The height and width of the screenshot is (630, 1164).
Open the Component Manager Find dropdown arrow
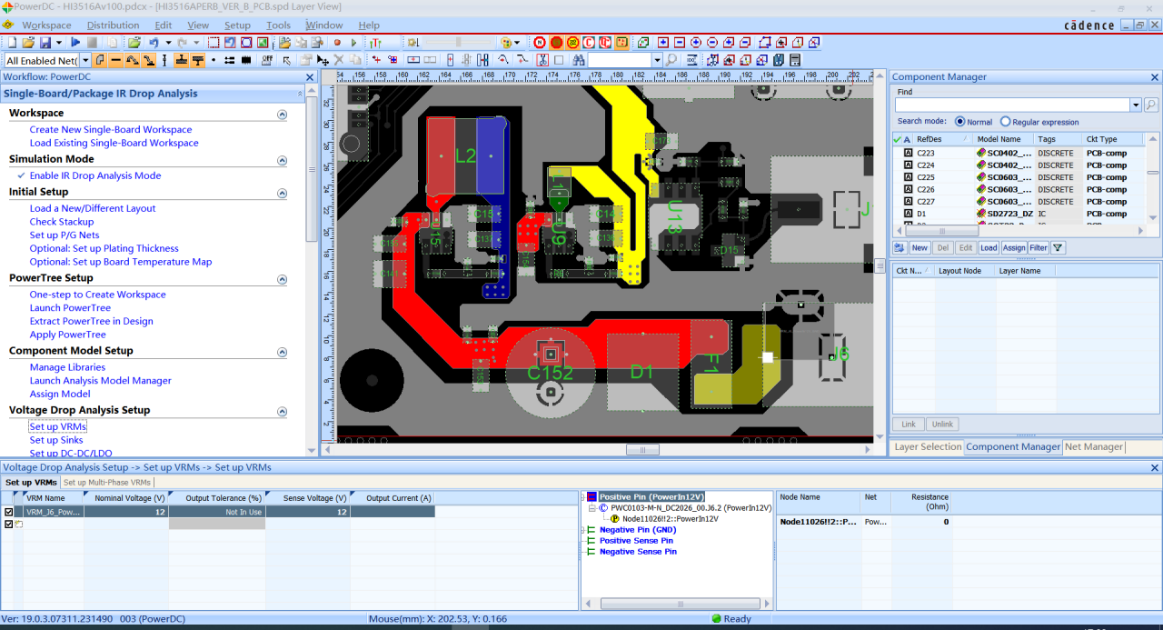(x=1136, y=105)
